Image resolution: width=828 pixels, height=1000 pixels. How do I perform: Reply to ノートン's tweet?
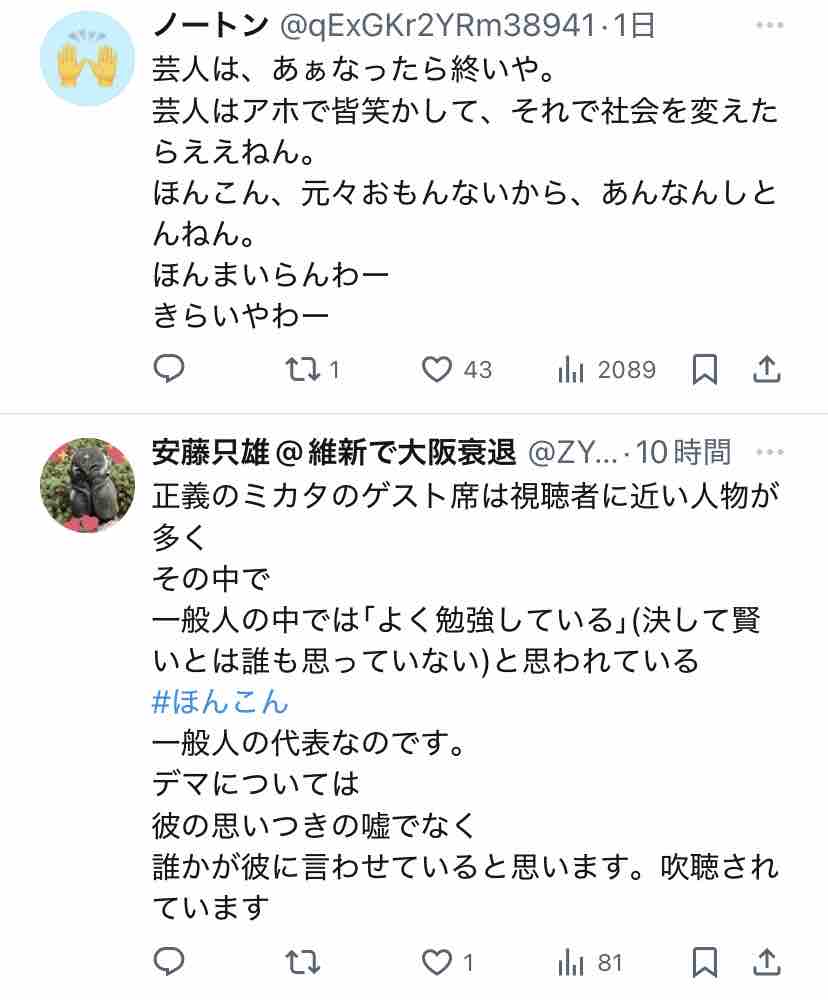click(169, 370)
